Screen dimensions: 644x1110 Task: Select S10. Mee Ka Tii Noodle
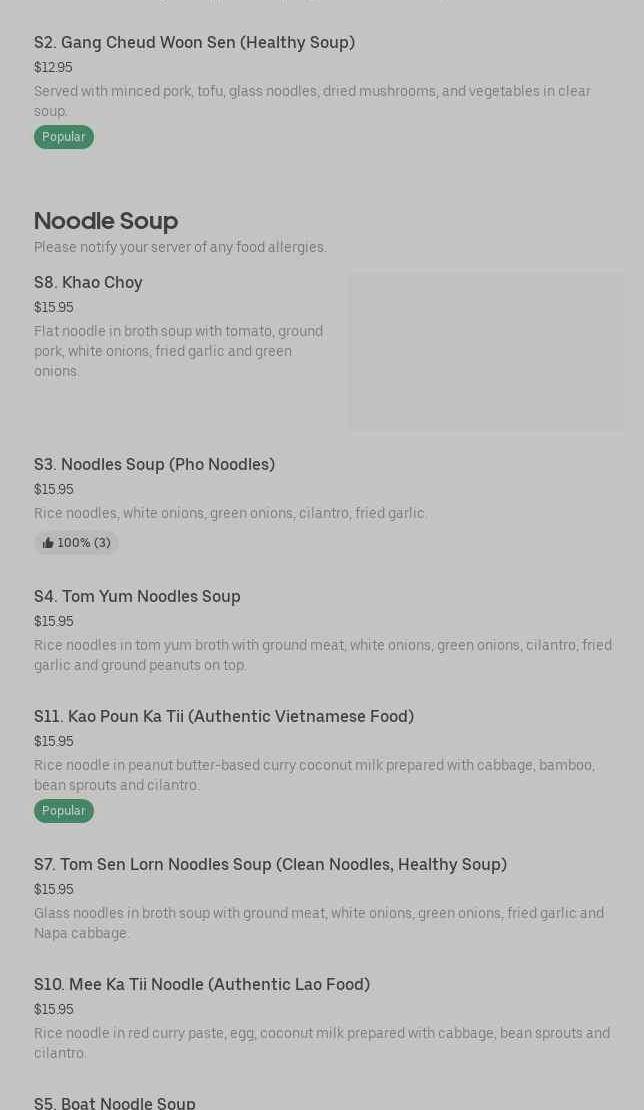pyautogui.click(x=202, y=984)
